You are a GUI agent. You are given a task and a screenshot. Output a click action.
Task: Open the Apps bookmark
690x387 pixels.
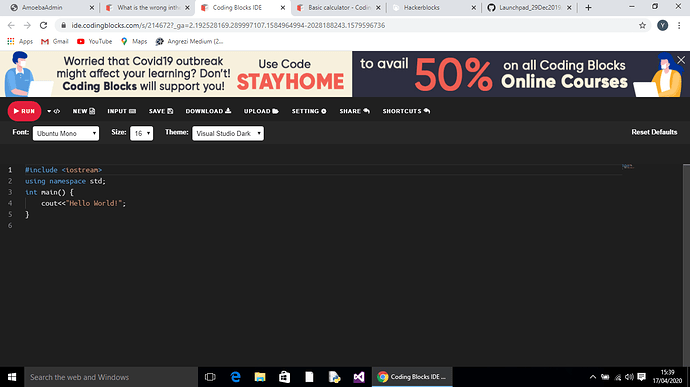[x=20, y=41]
